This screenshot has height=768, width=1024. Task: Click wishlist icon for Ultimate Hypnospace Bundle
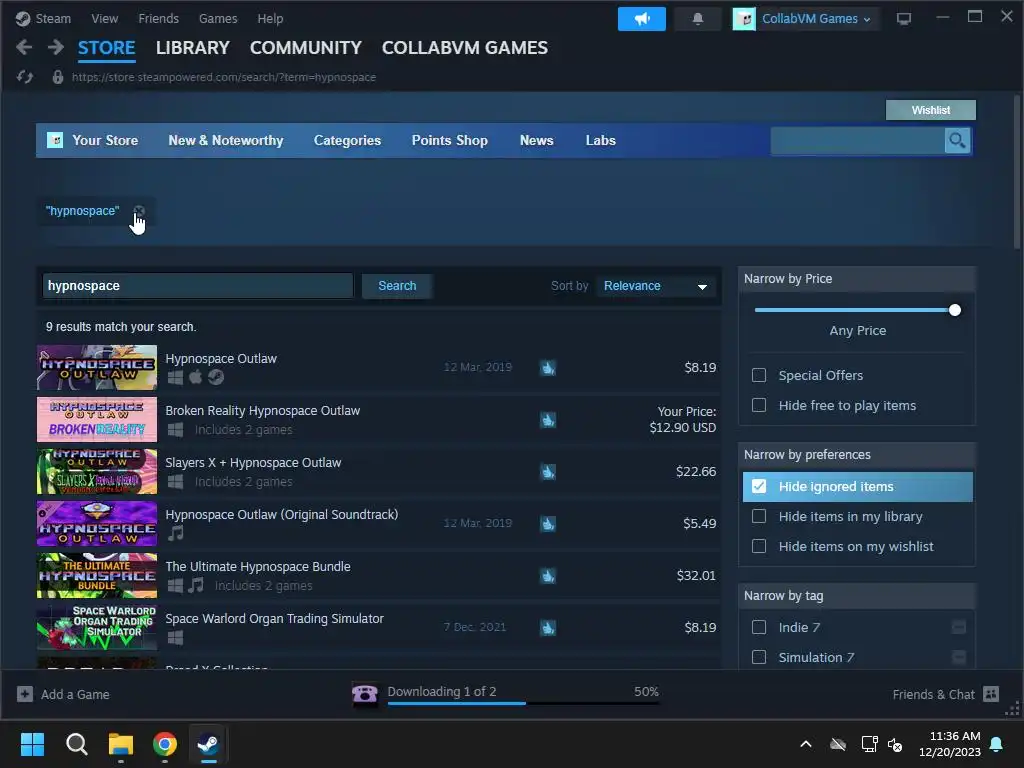[x=548, y=576]
